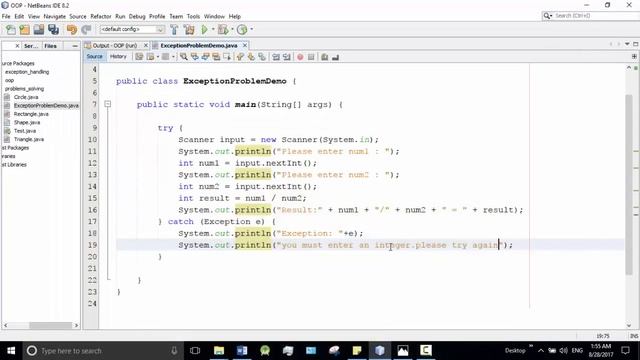The image size is (640, 360).
Task: Collapse main method code fold on line 7
Action: (108, 104)
